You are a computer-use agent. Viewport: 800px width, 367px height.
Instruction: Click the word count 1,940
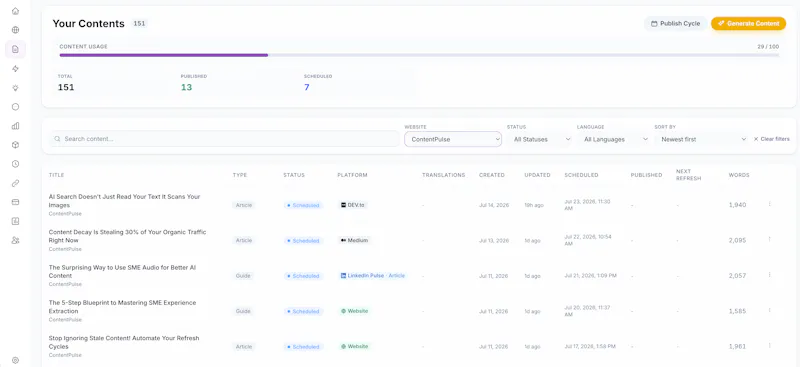pos(737,205)
